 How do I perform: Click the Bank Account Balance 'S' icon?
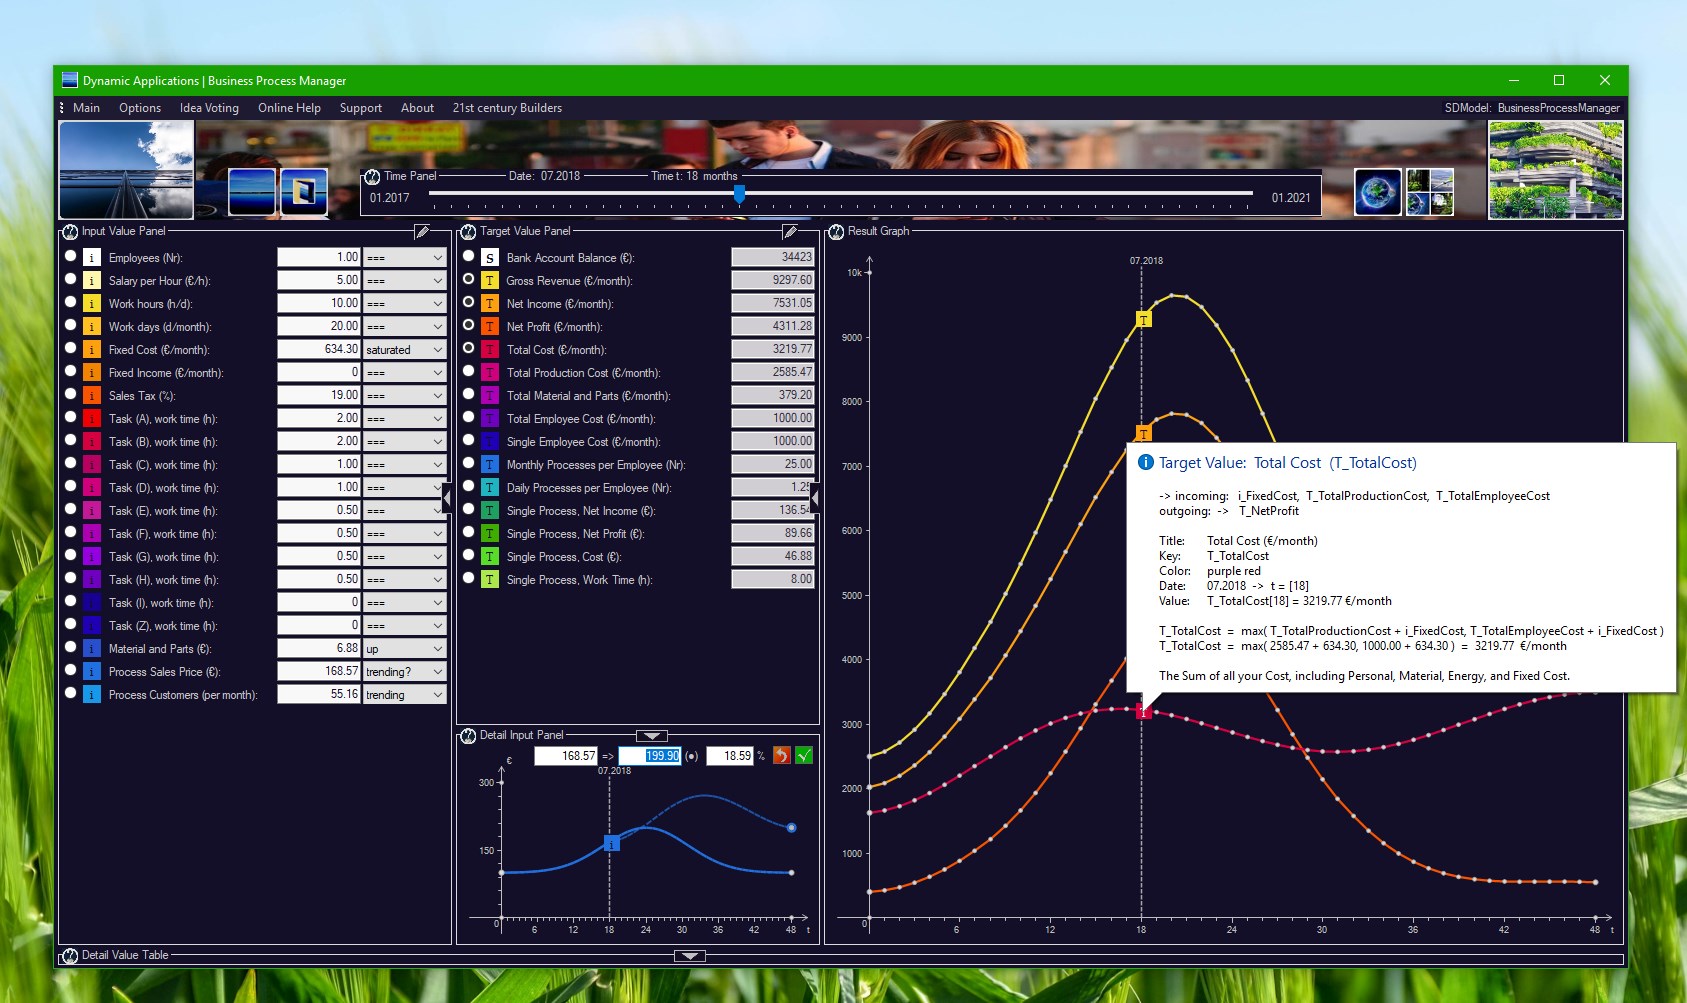pos(490,258)
